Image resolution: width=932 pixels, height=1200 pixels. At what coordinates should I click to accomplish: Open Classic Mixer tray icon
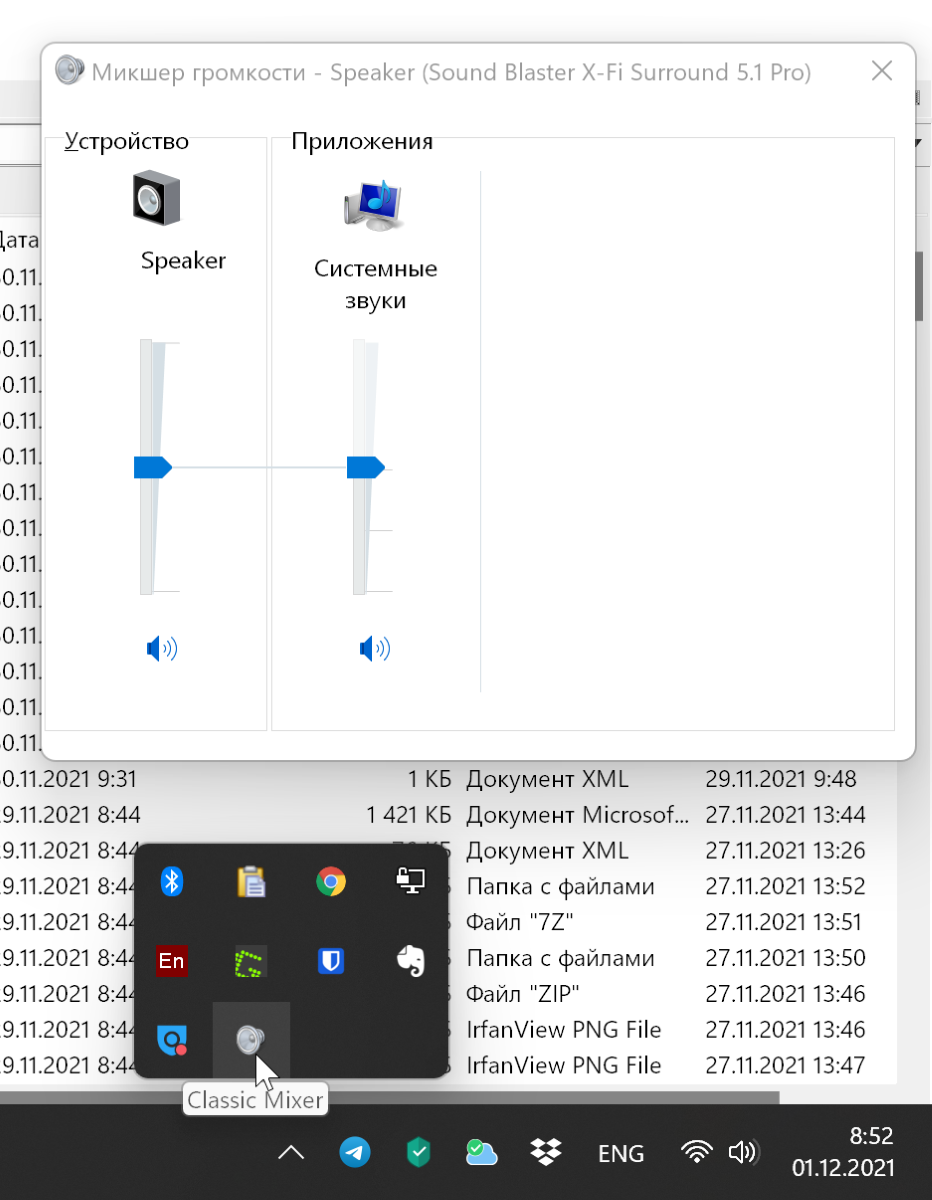[x=251, y=1041]
